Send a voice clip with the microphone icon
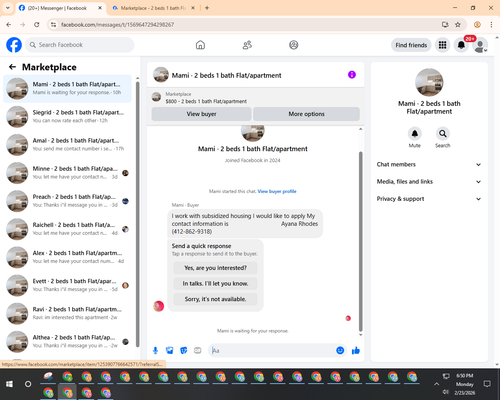This screenshot has width=500, height=400. (x=155, y=350)
